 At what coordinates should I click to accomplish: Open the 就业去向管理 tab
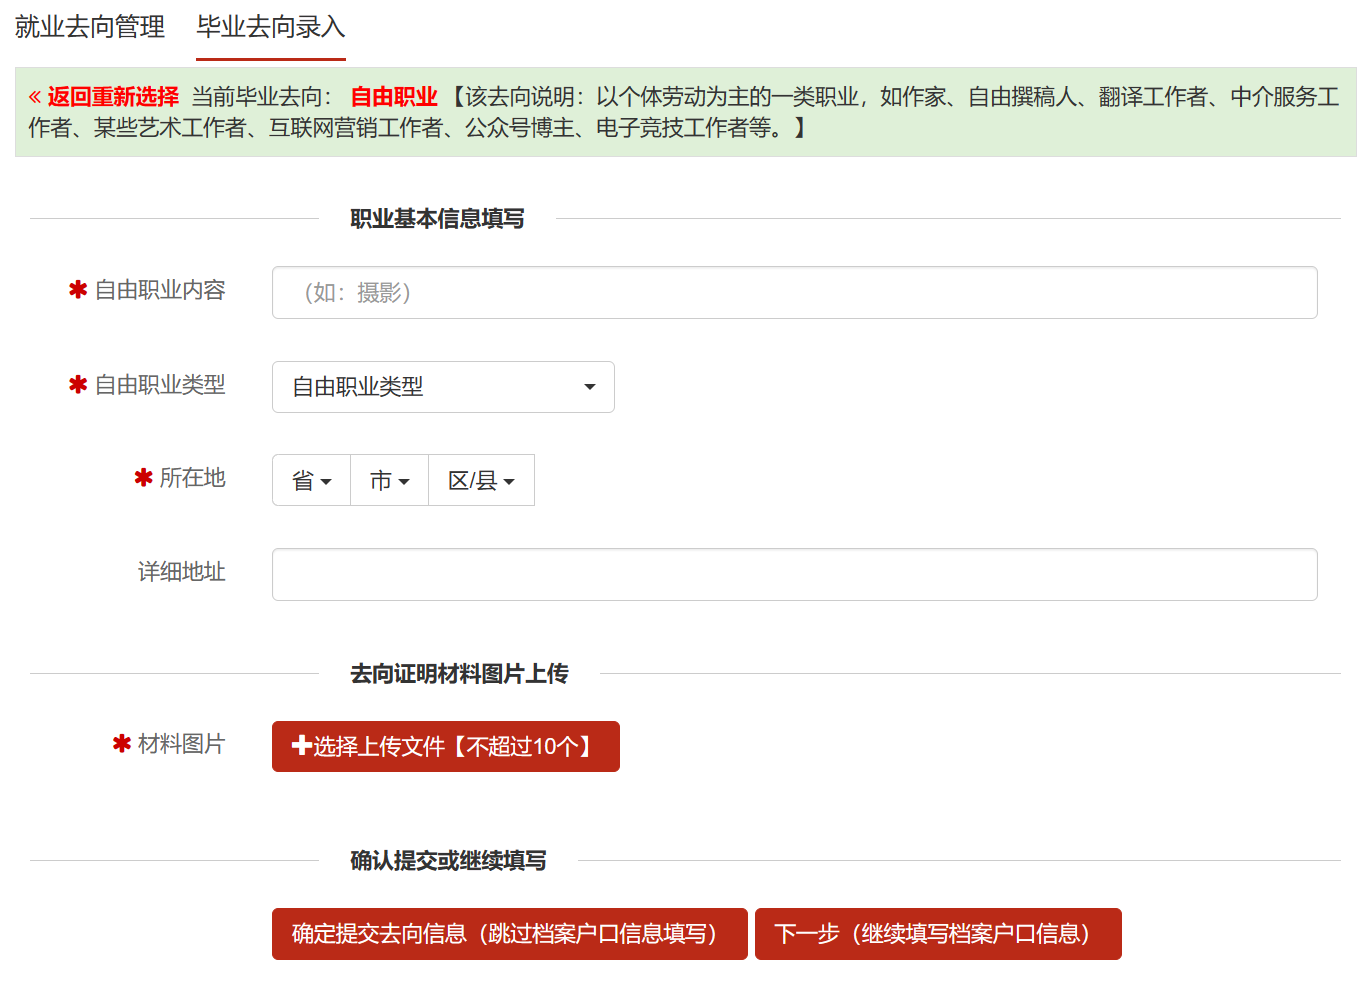90,27
